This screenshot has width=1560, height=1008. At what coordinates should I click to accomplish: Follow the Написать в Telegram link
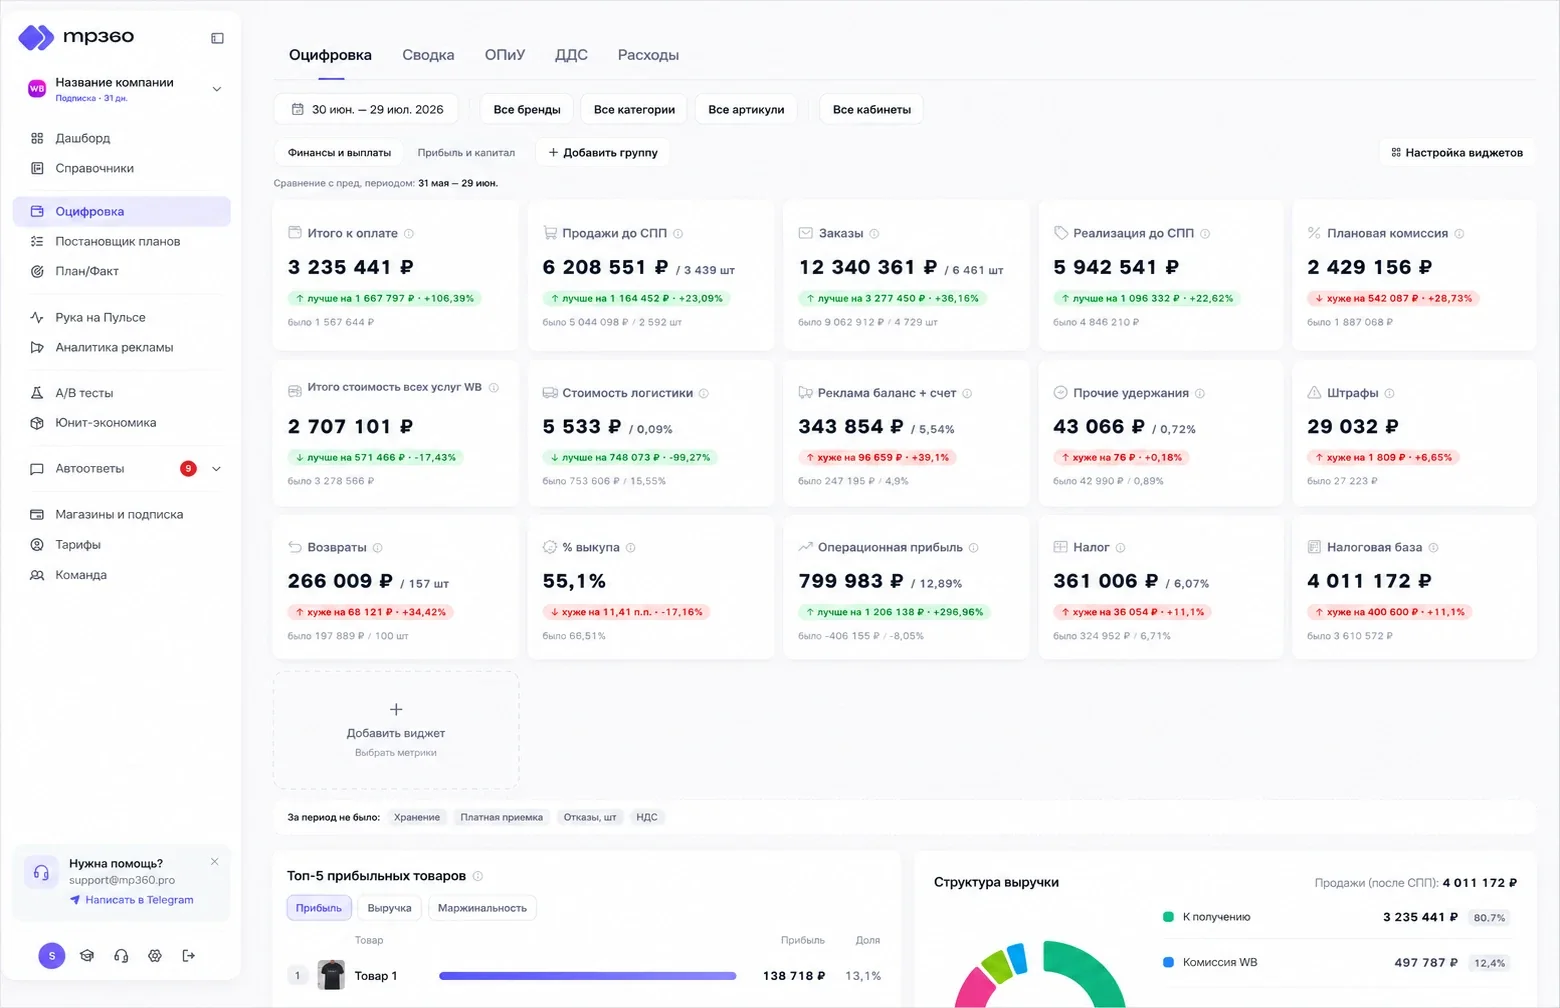131,900
